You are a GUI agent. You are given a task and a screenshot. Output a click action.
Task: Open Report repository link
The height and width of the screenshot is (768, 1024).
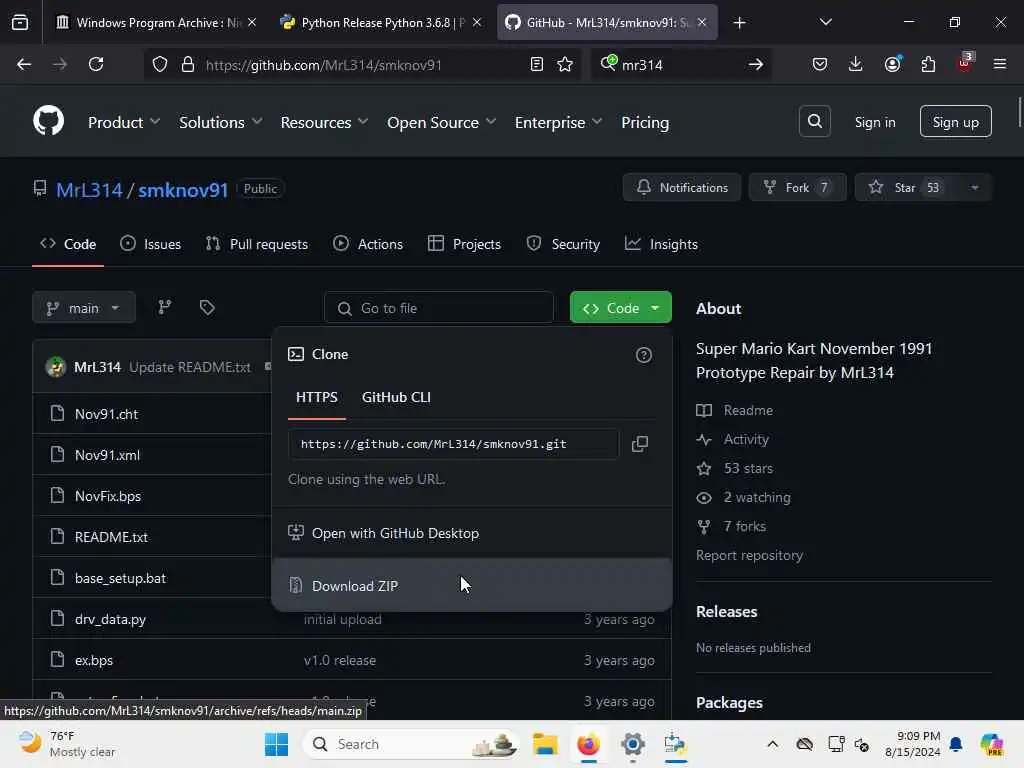[x=749, y=556]
